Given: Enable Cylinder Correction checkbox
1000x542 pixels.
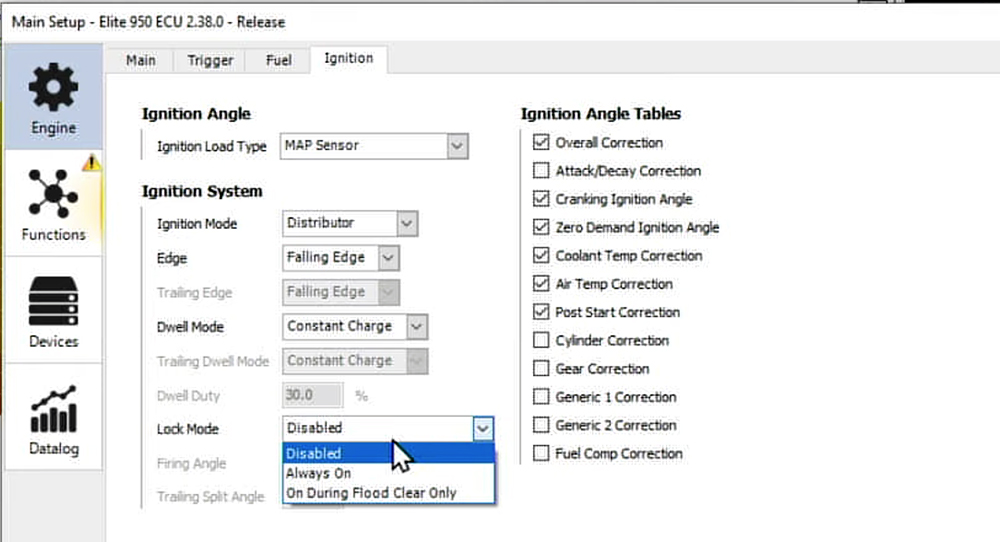Looking at the screenshot, I should click(541, 340).
